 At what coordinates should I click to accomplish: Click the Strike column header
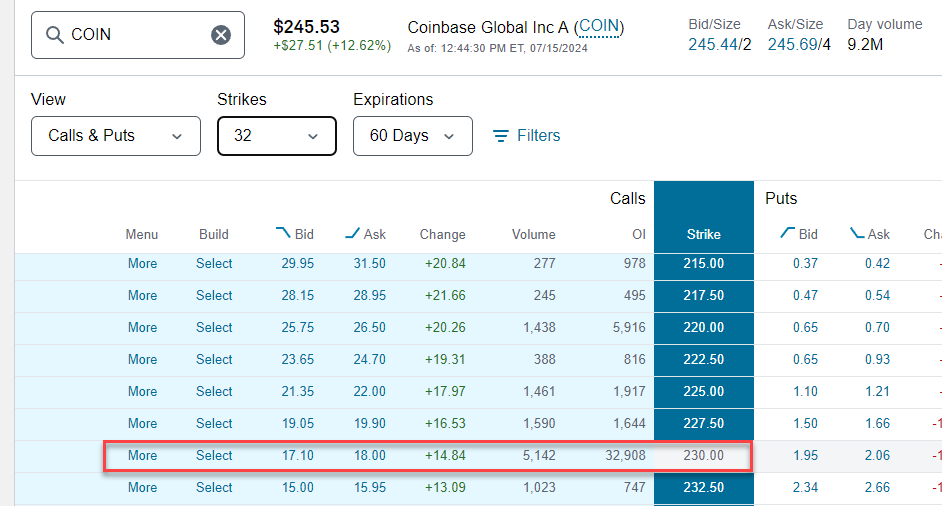click(x=703, y=234)
